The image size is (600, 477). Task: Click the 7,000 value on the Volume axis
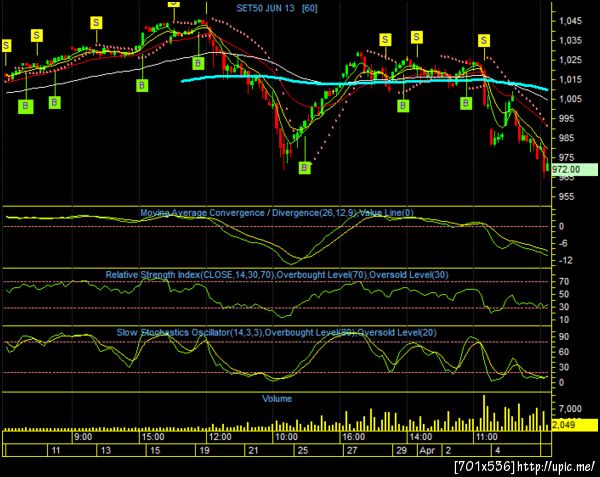click(570, 409)
